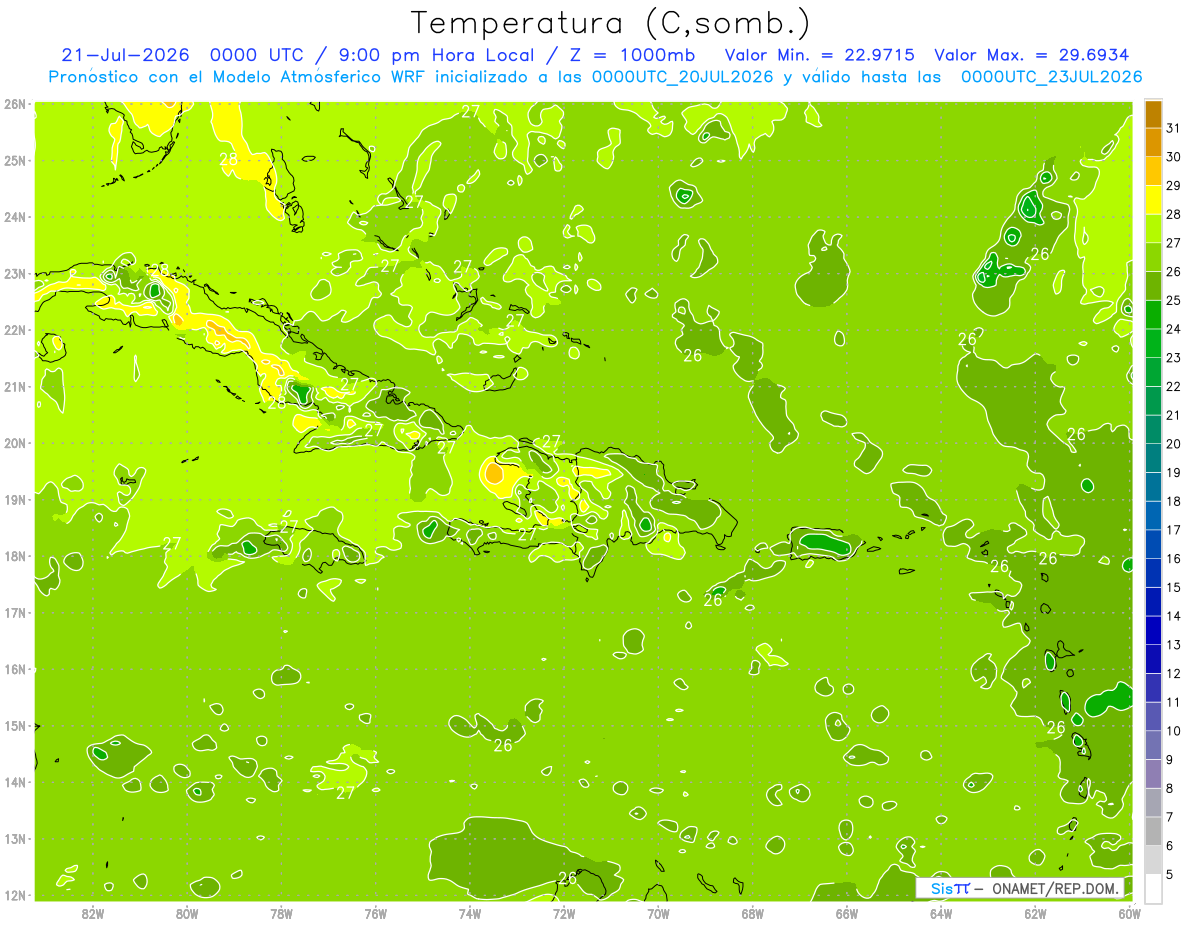Click the "66W" longitude label
The image size is (1200, 927).
point(846,913)
